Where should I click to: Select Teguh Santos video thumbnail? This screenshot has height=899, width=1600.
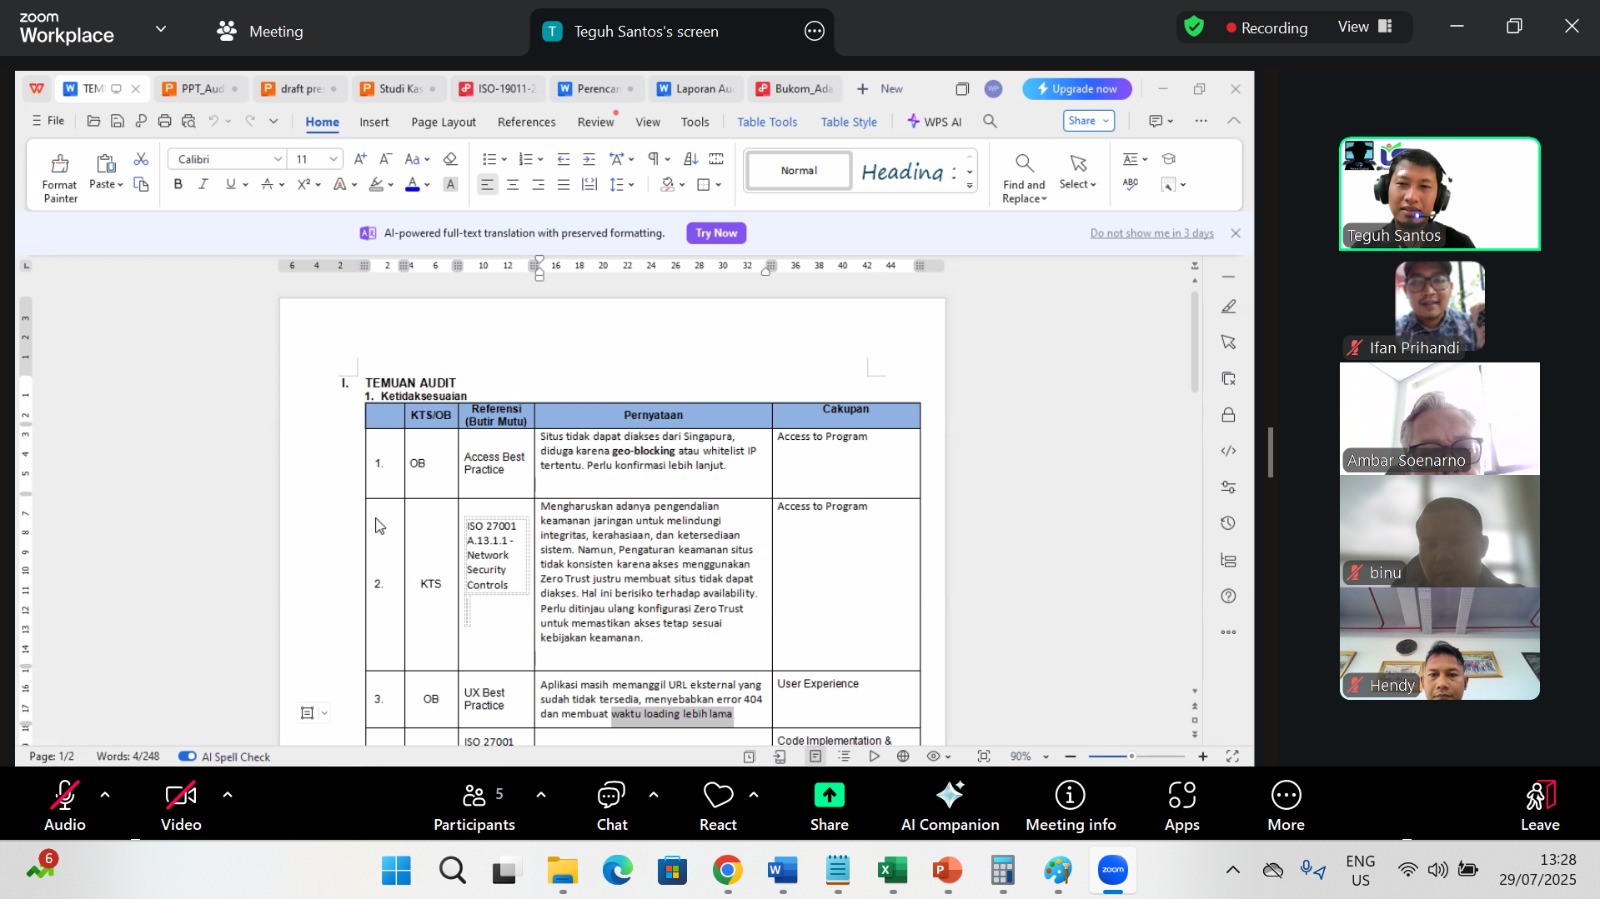tap(1439, 194)
